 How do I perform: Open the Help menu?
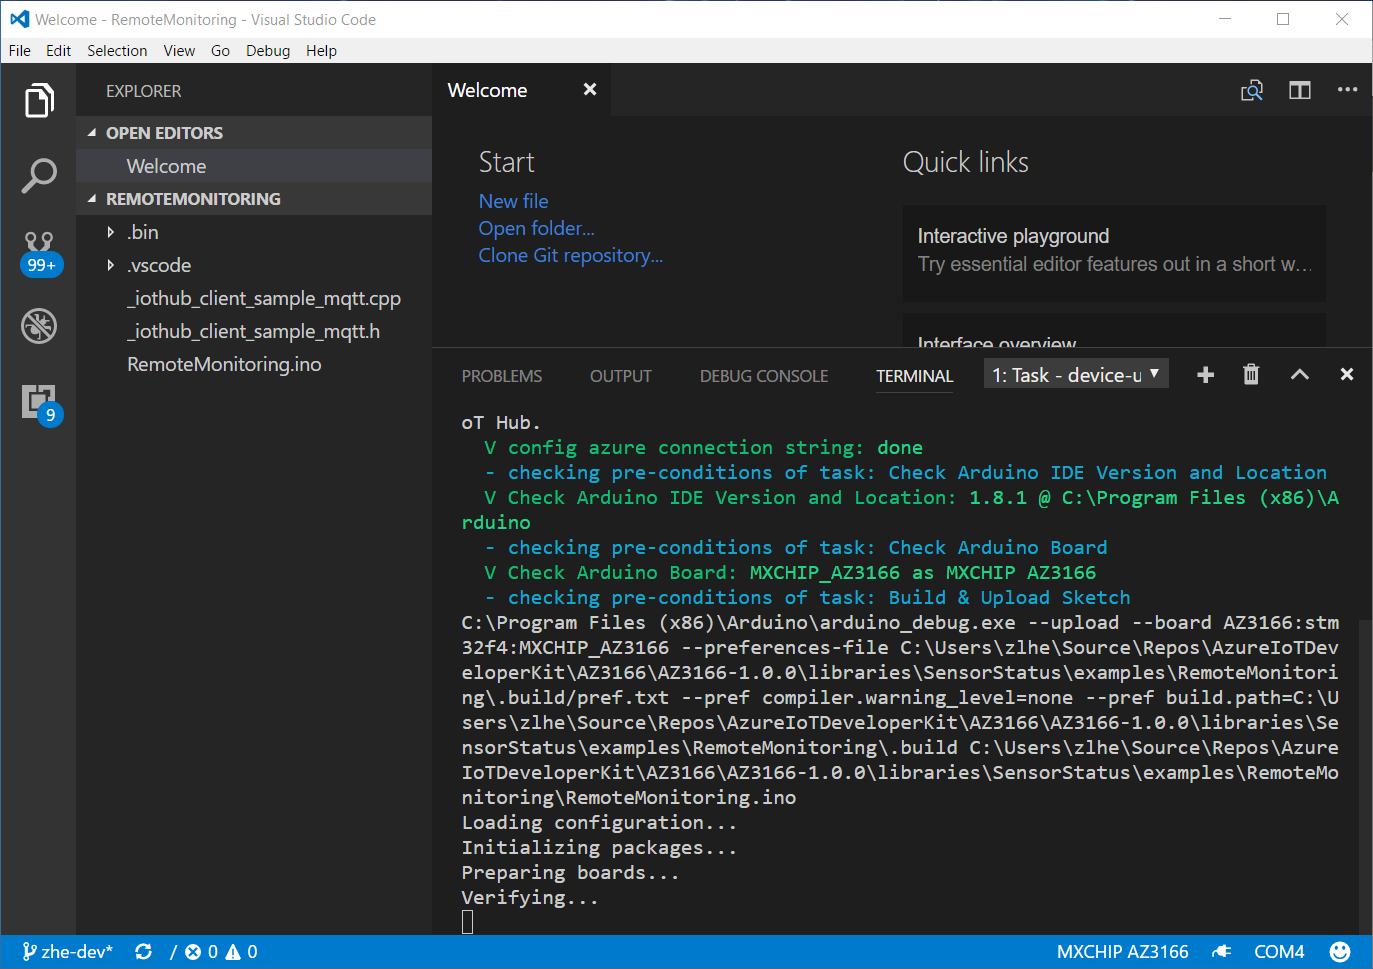click(x=321, y=51)
